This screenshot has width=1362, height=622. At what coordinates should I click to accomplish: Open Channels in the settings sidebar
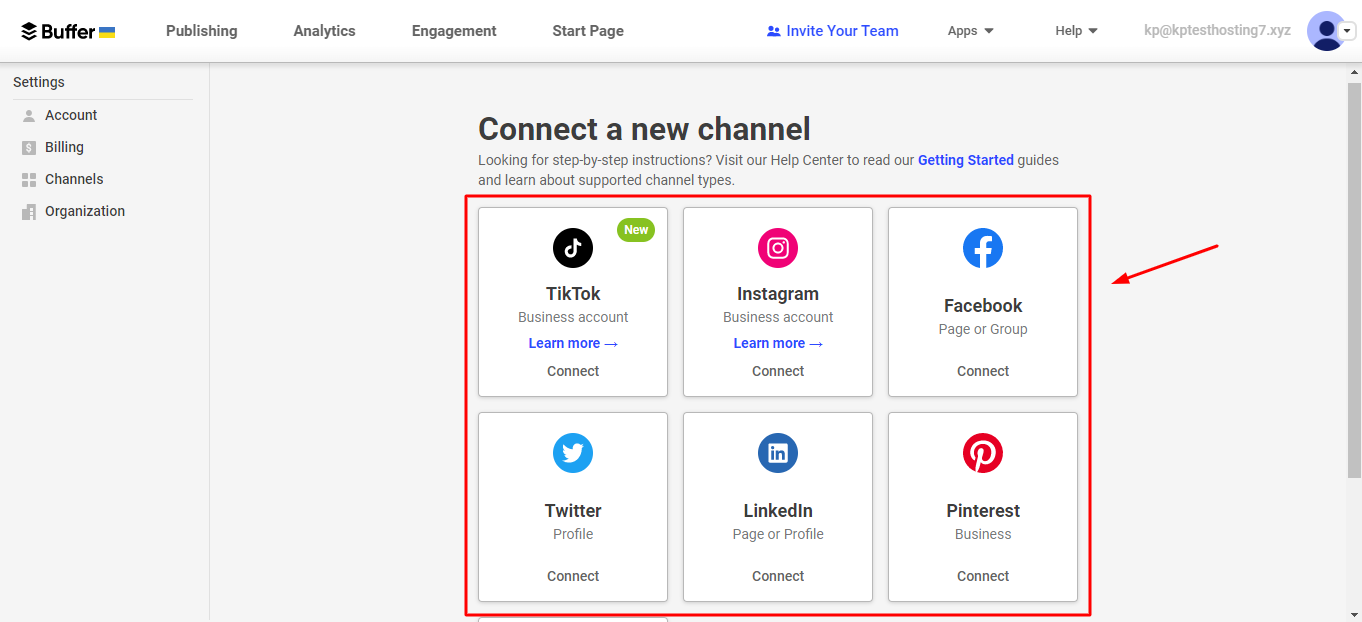tap(74, 179)
